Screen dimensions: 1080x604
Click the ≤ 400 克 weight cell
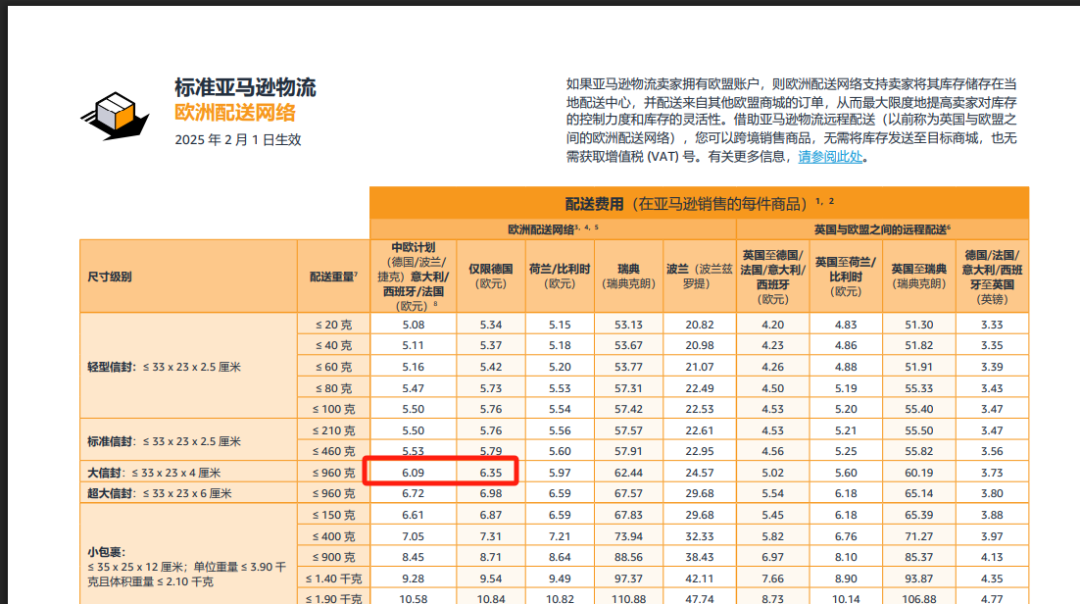click(333, 536)
